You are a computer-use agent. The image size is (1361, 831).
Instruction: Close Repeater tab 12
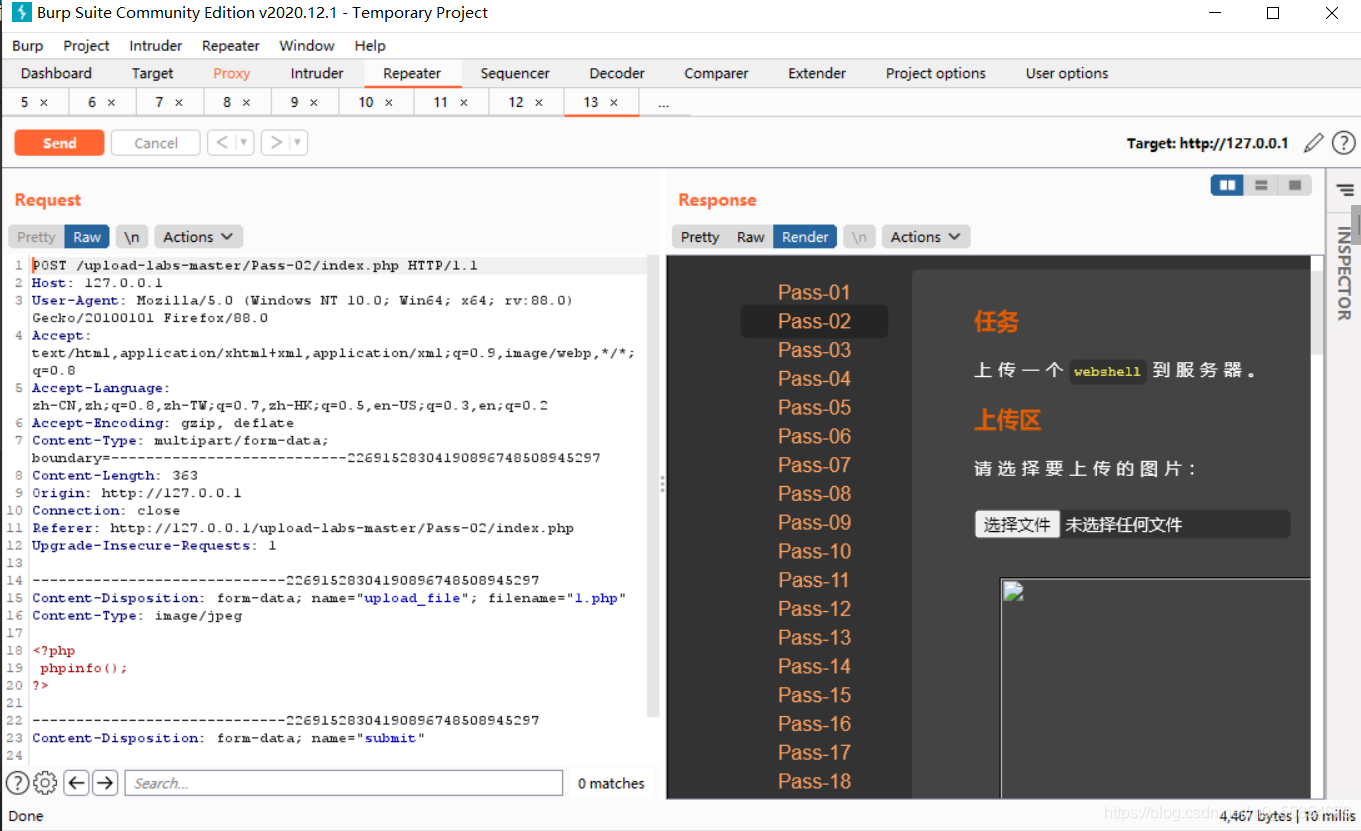pyautogui.click(x=539, y=103)
